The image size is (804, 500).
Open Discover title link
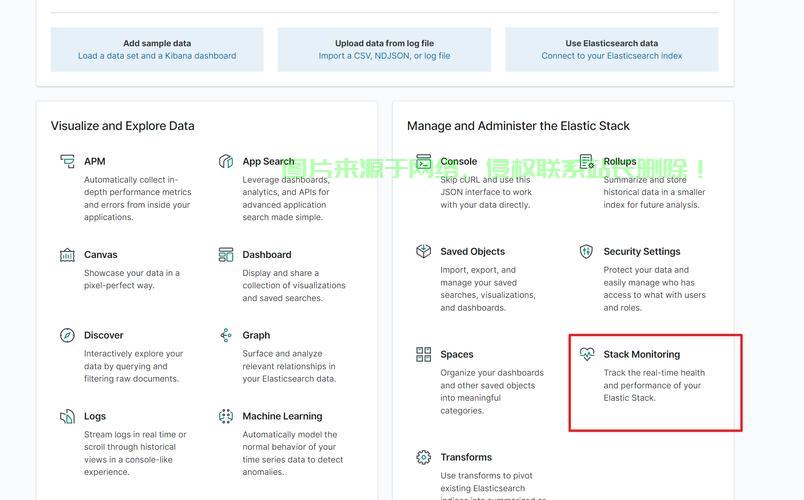coord(104,335)
